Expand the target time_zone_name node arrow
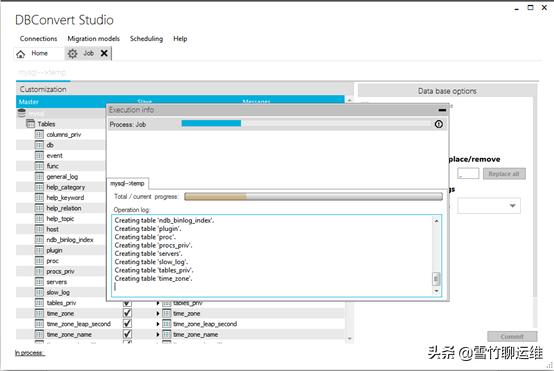554x371 pixels. tap(158, 334)
